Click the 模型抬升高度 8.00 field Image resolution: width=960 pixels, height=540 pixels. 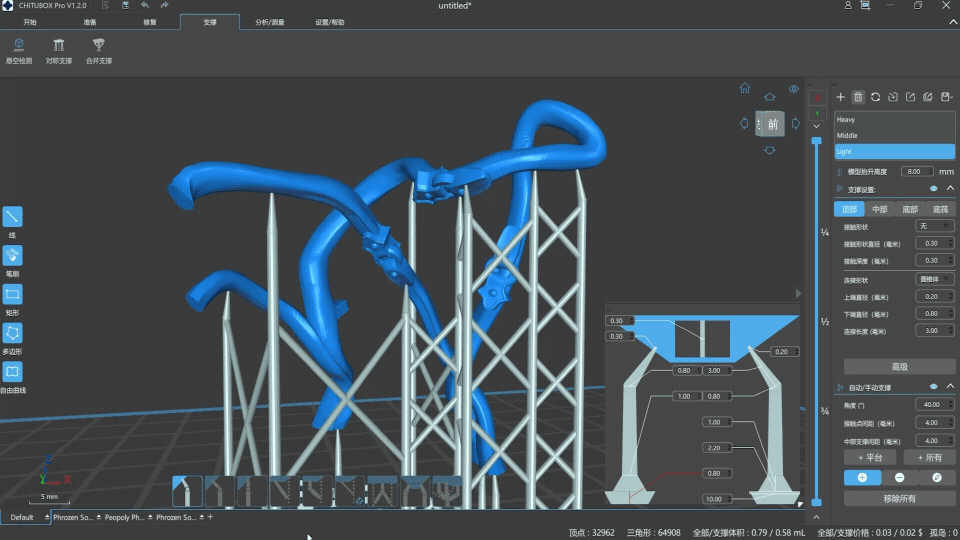click(x=917, y=171)
